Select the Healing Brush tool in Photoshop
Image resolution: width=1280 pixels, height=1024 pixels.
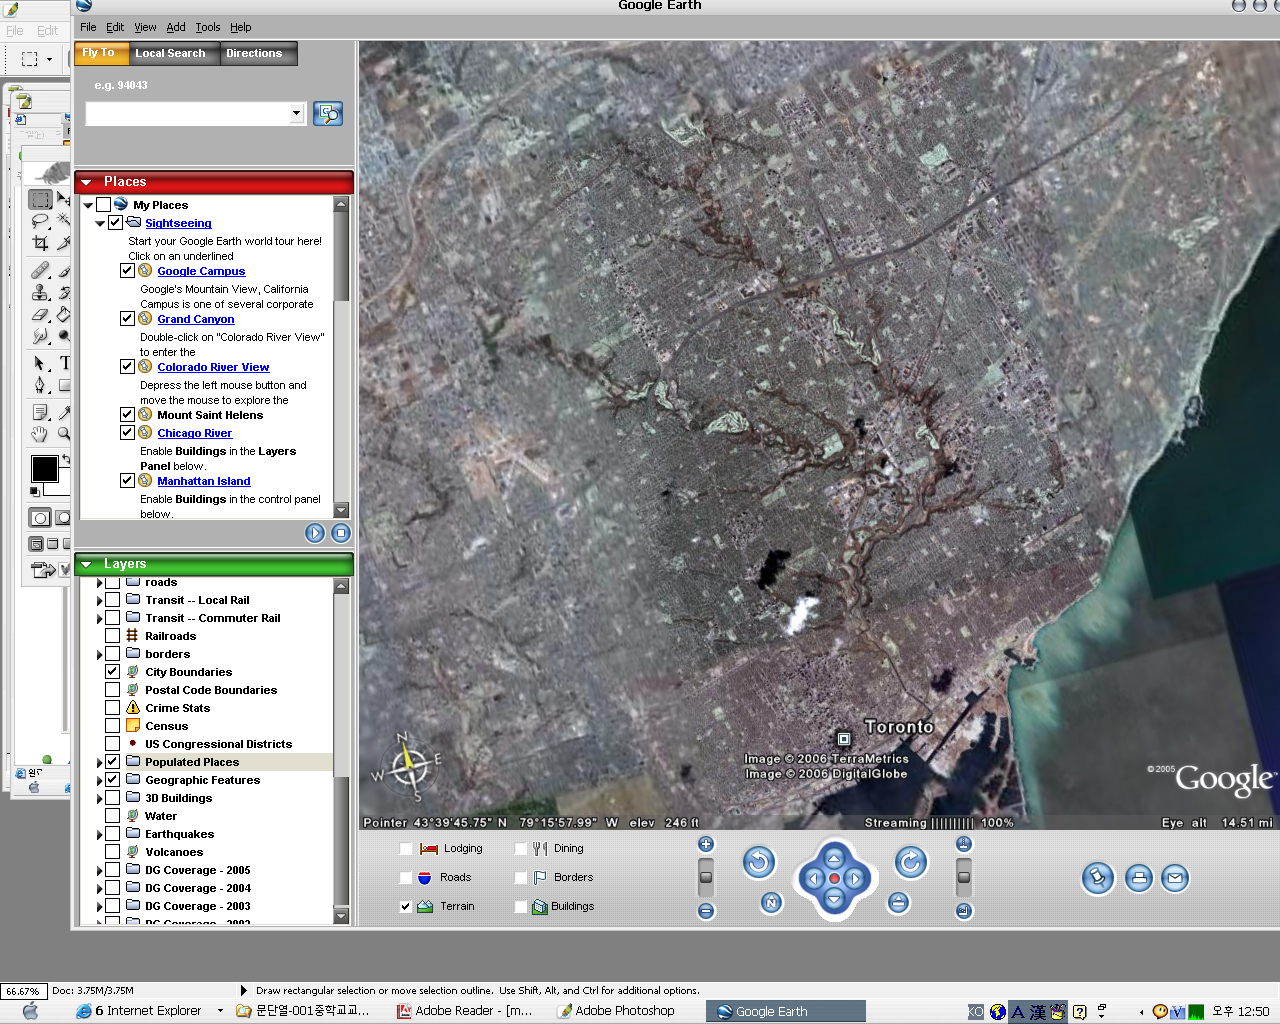click(40, 270)
